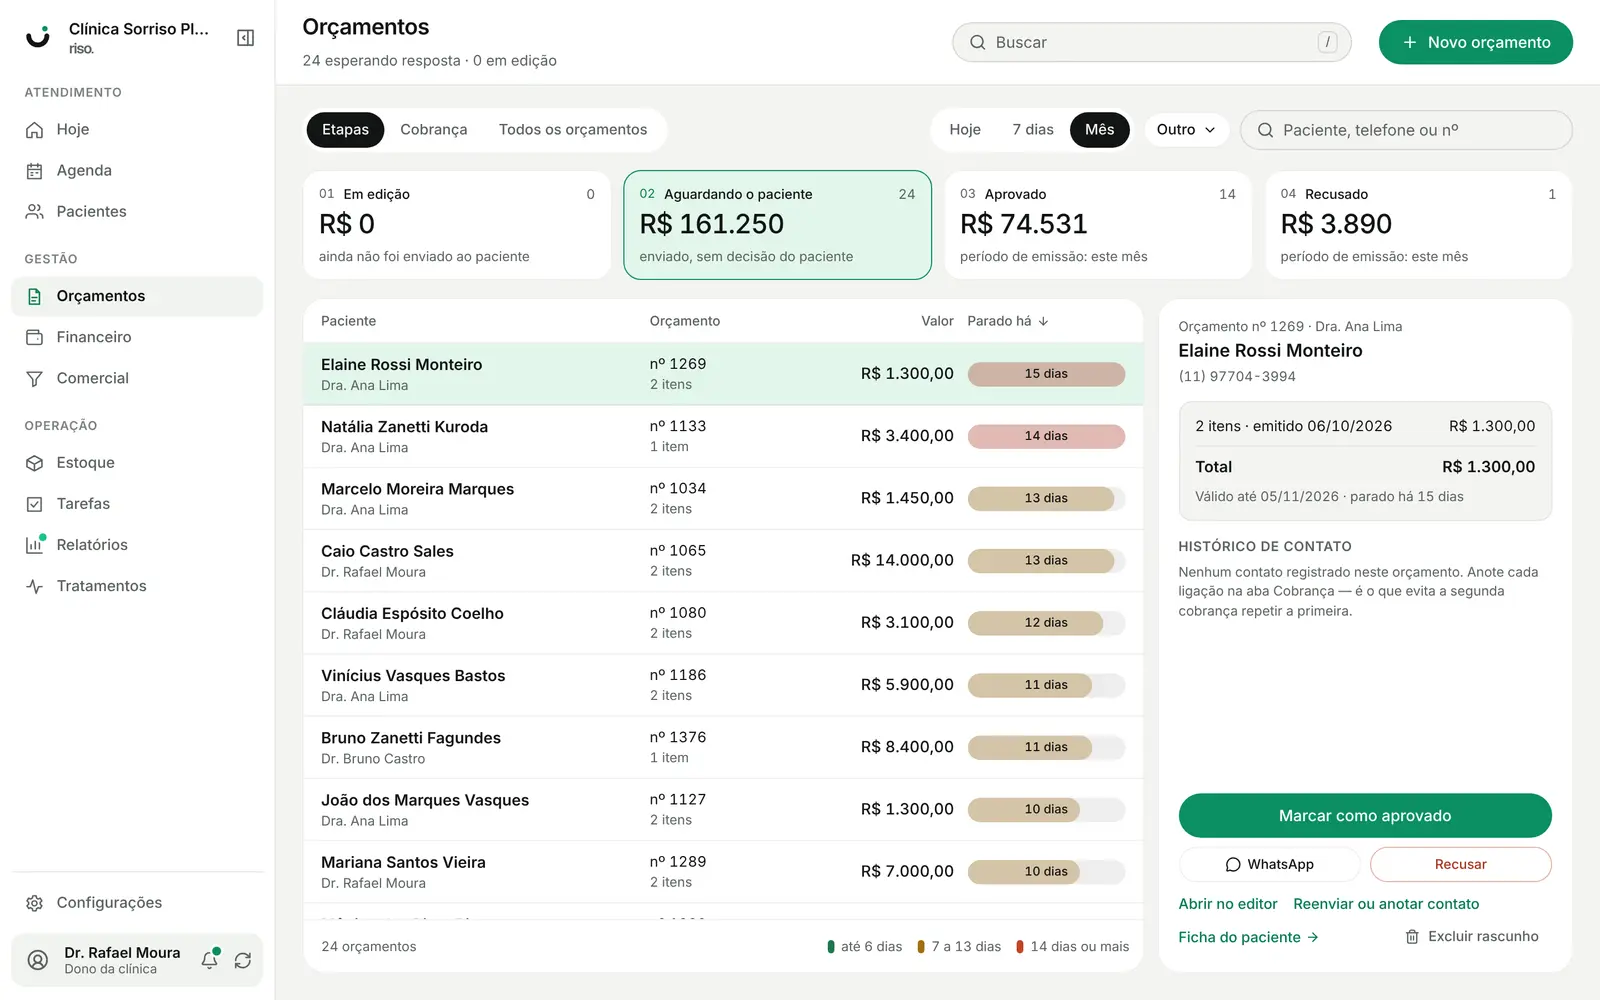Click the sync refresh icon
The width and height of the screenshot is (1600, 1000).
(243, 960)
